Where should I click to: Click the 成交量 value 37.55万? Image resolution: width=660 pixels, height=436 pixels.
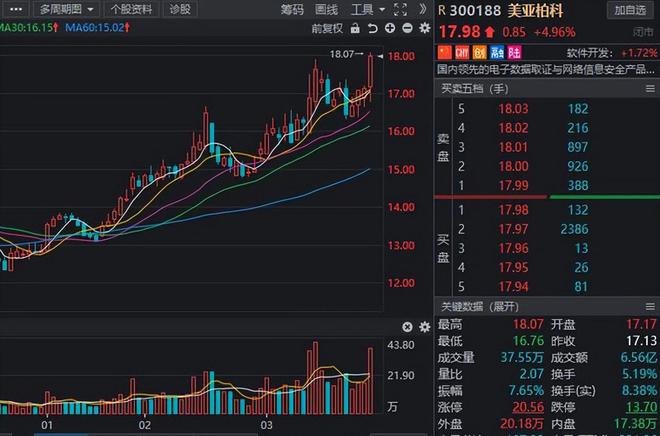click(x=522, y=358)
